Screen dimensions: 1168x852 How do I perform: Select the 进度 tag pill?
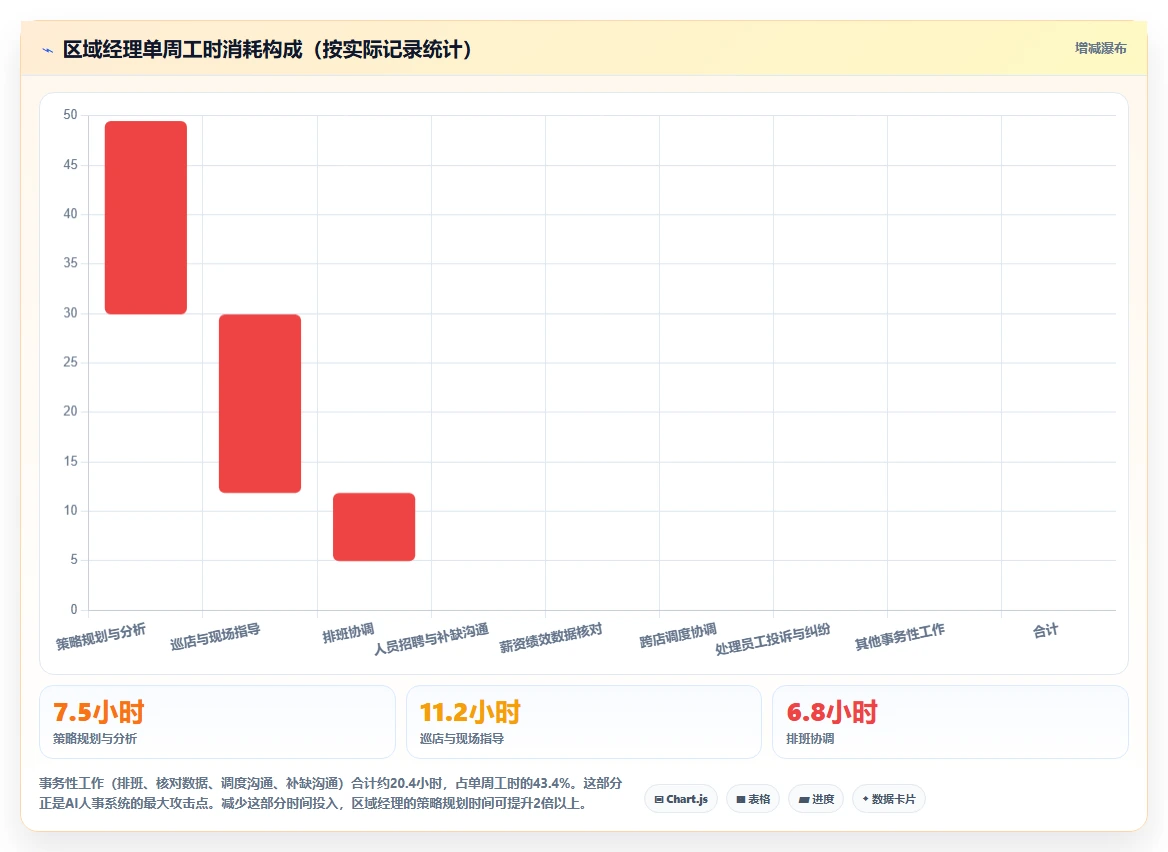(x=816, y=799)
